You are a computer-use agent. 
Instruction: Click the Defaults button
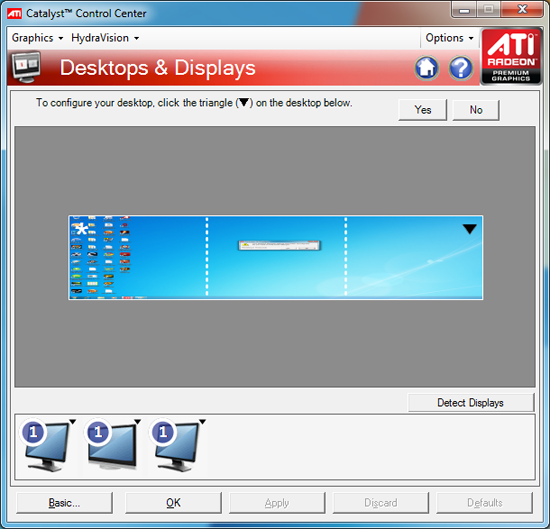tap(484, 503)
